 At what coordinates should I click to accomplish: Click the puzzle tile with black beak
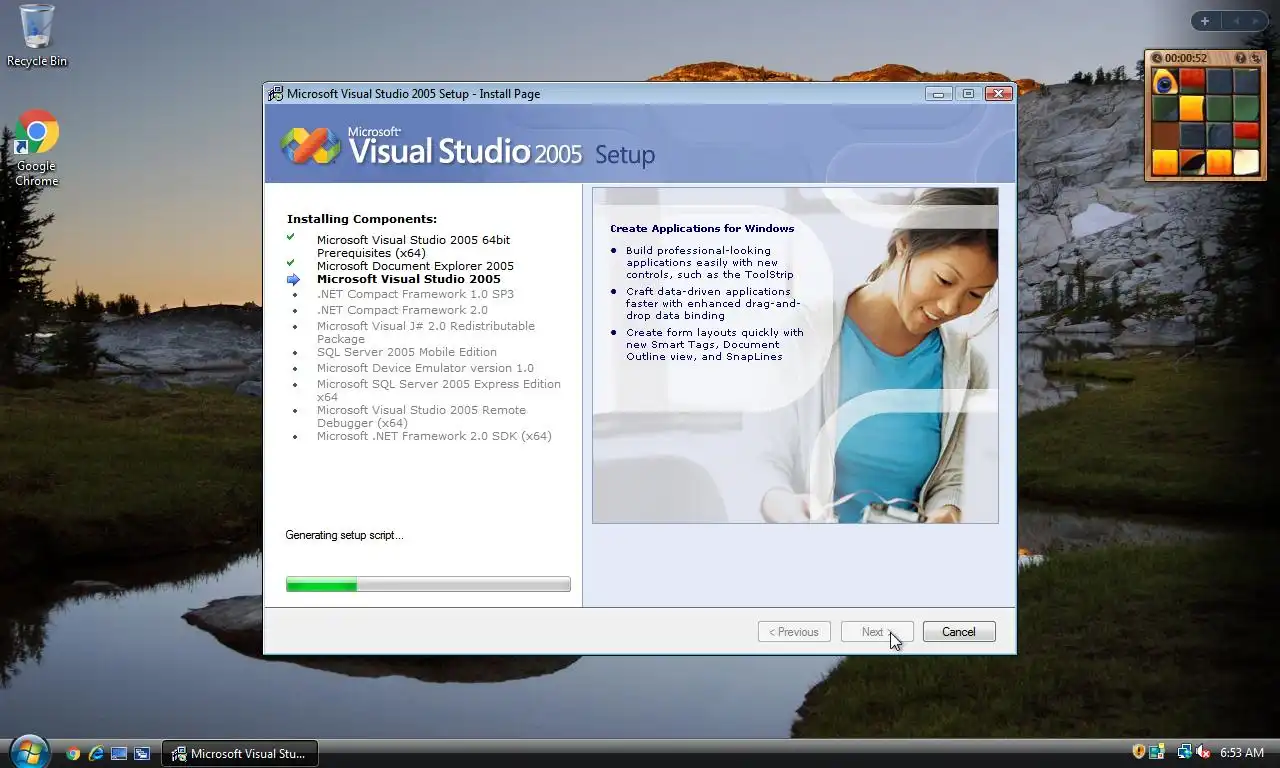pos(1191,162)
